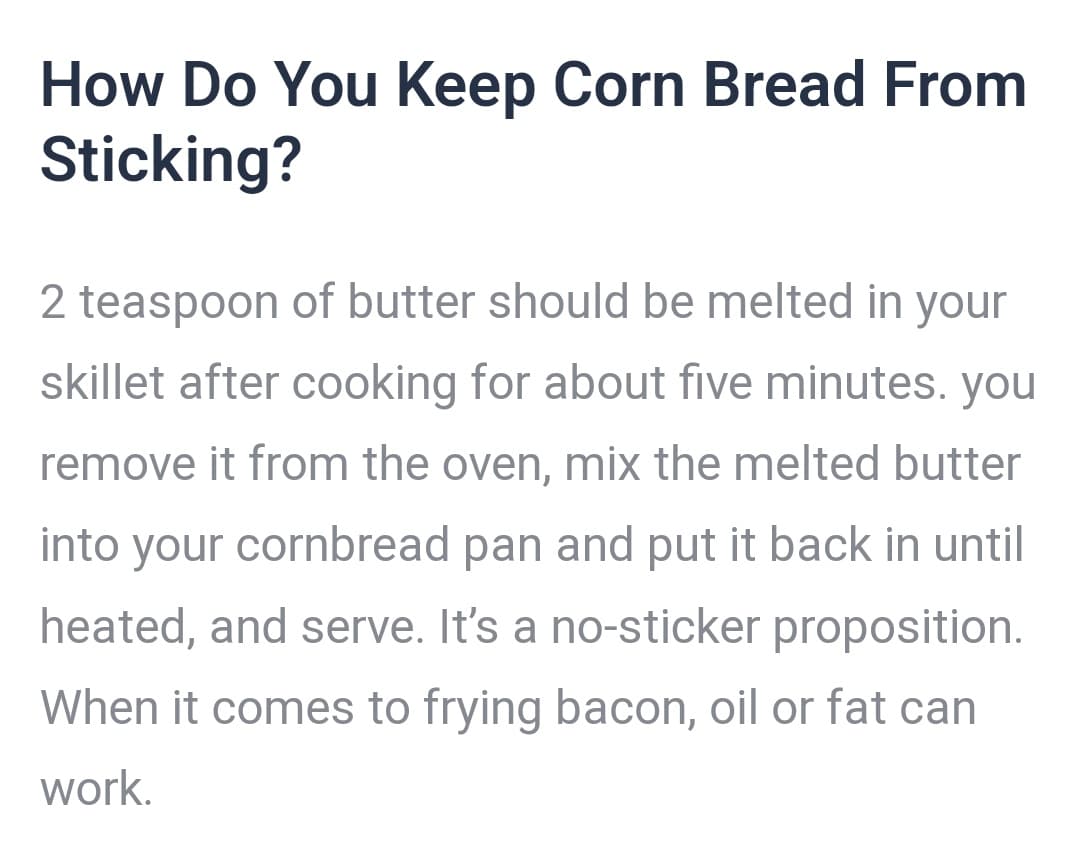Select the word "skillet" in the text
The width and height of the screenshot is (1080, 856).
[102, 383]
